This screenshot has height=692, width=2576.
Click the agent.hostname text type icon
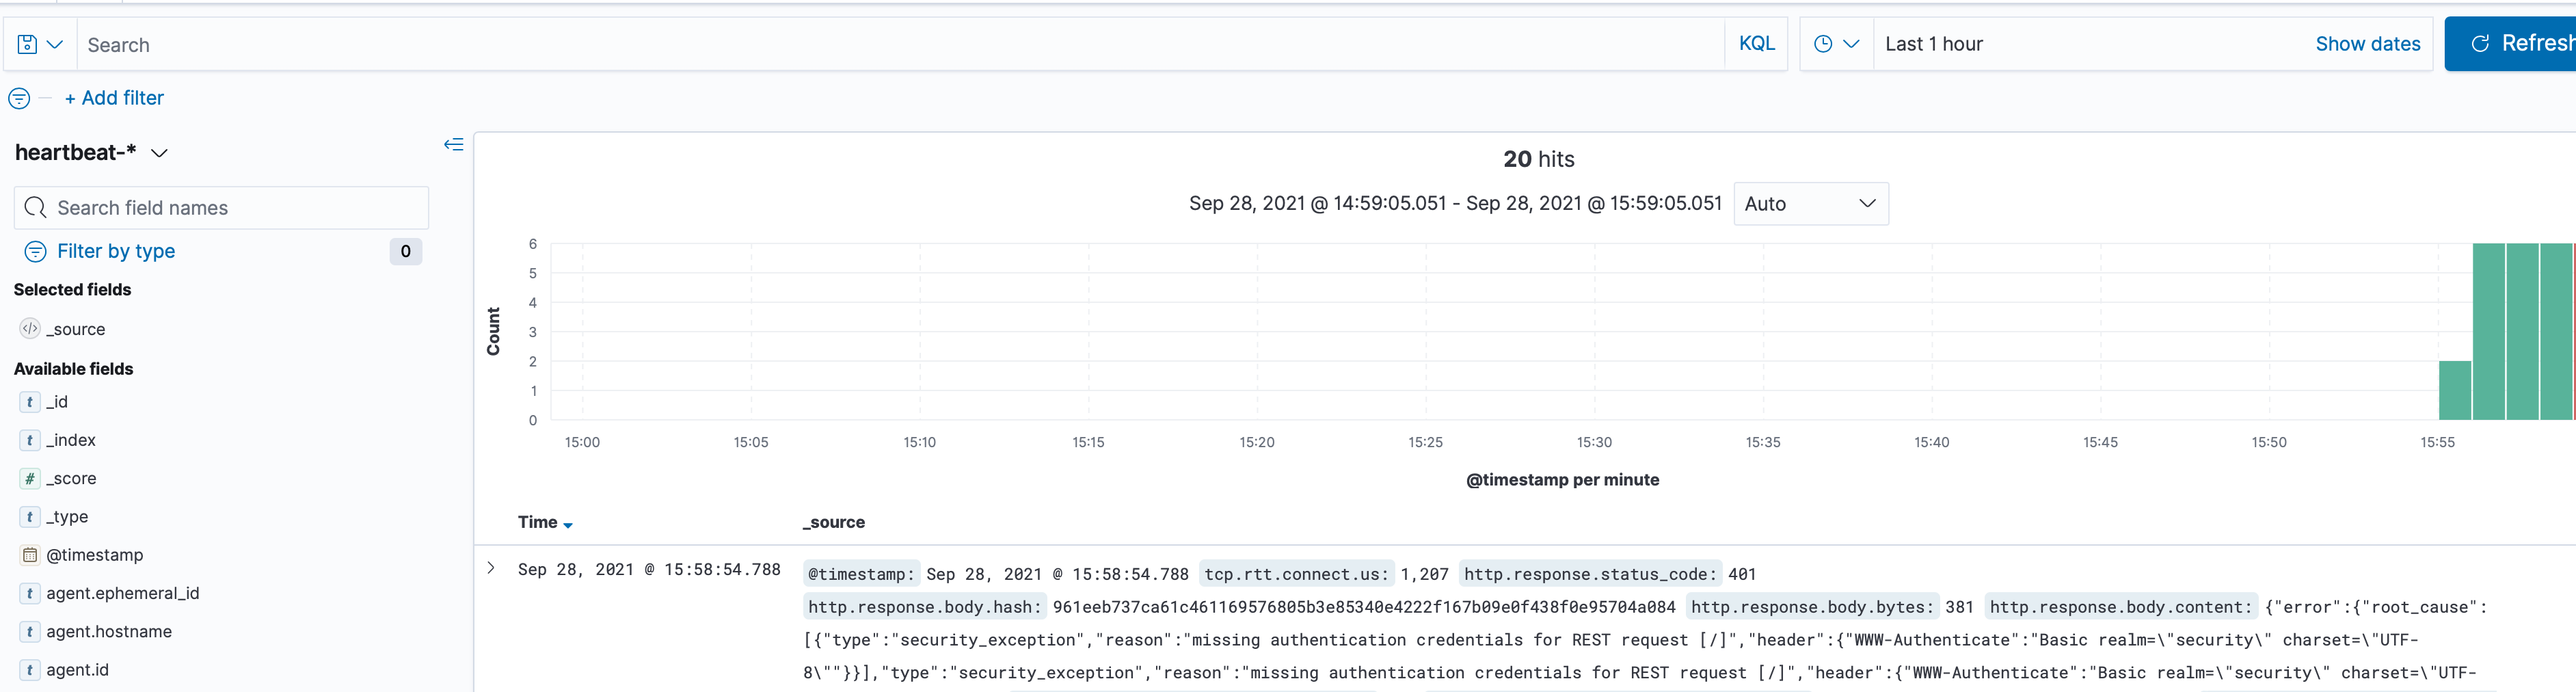(x=30, y=631)
